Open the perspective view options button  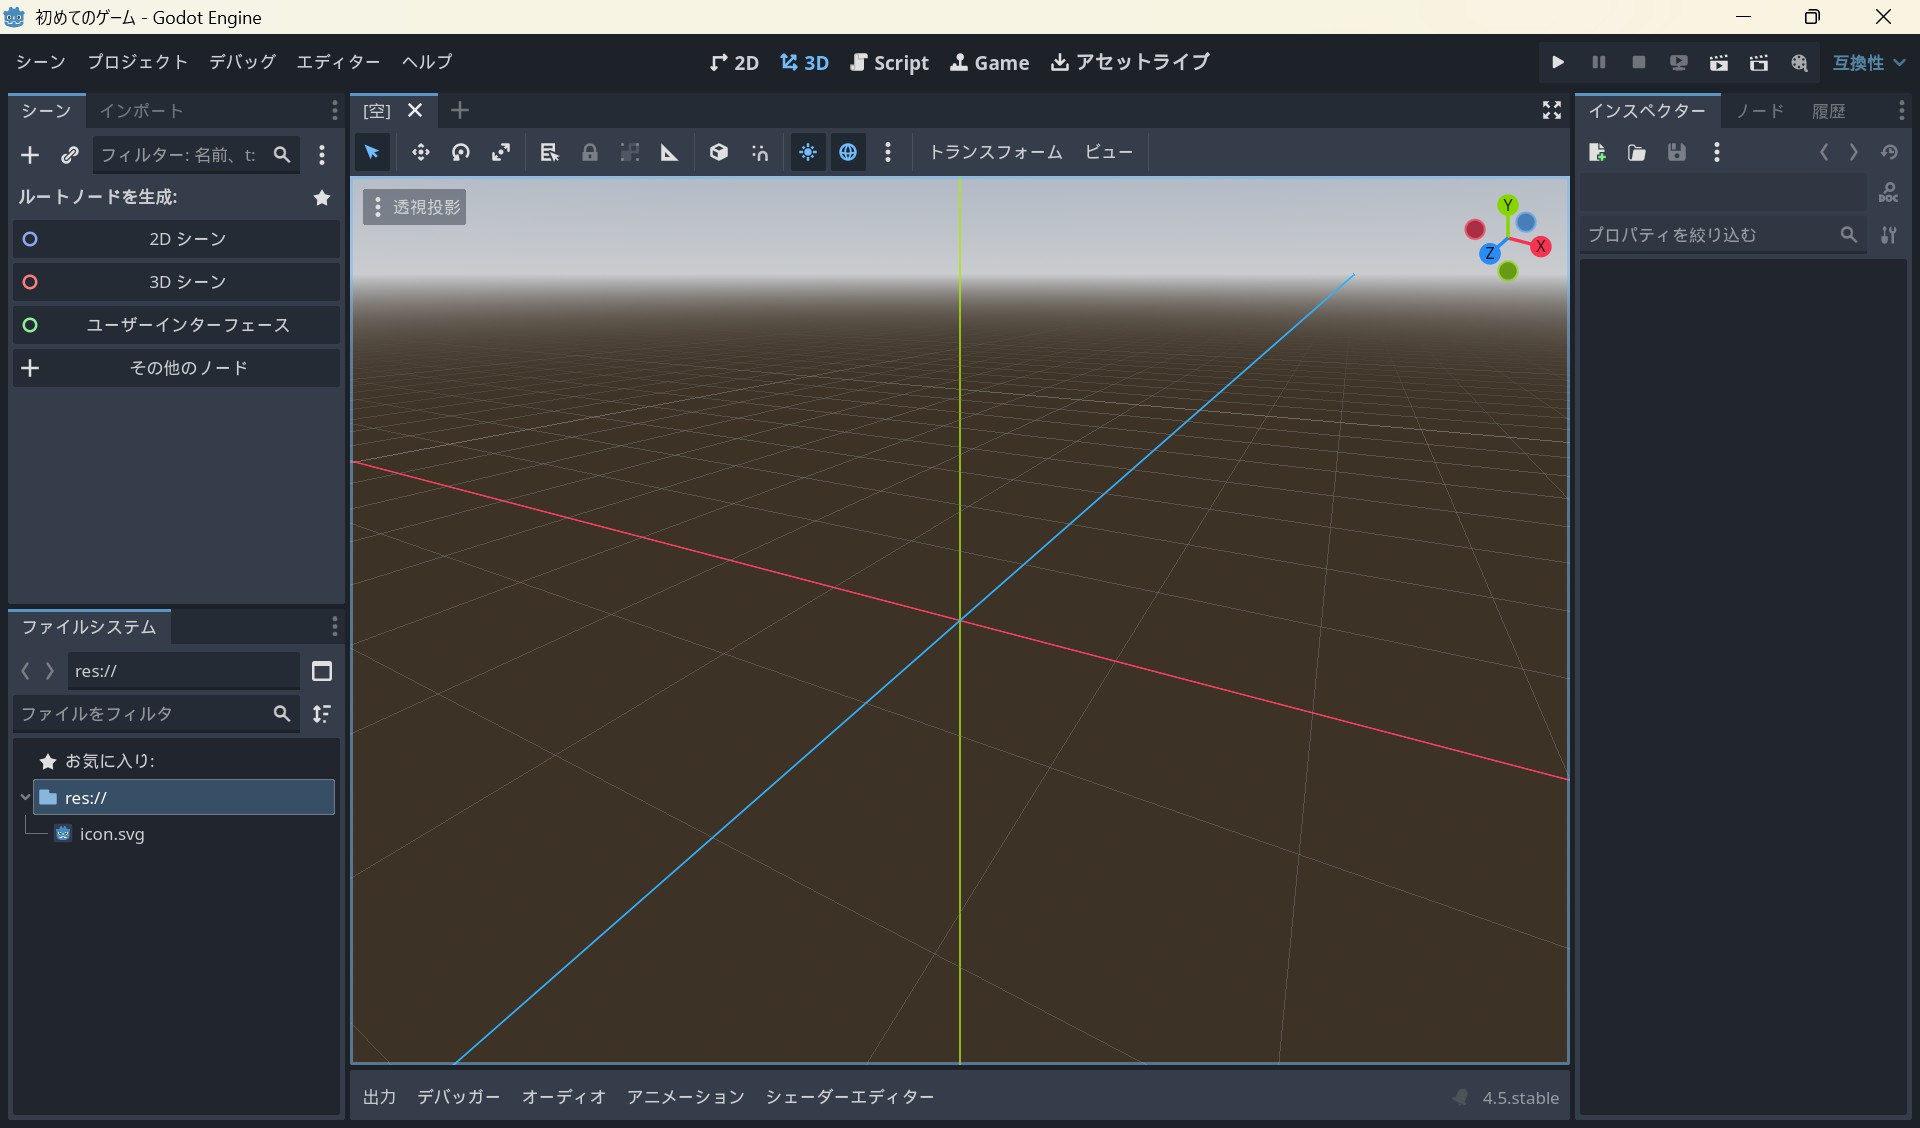[x=415, y=207]
